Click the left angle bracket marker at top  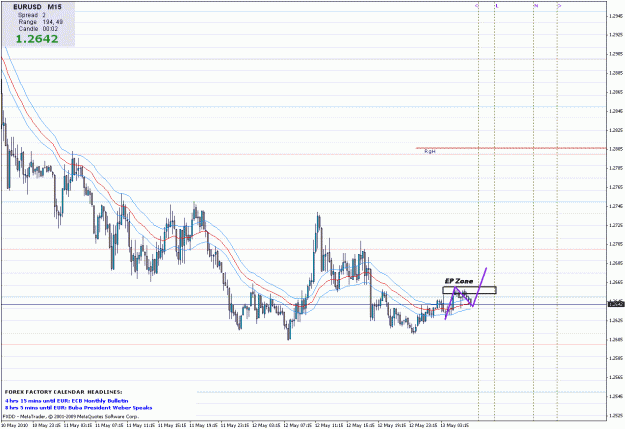477,6
